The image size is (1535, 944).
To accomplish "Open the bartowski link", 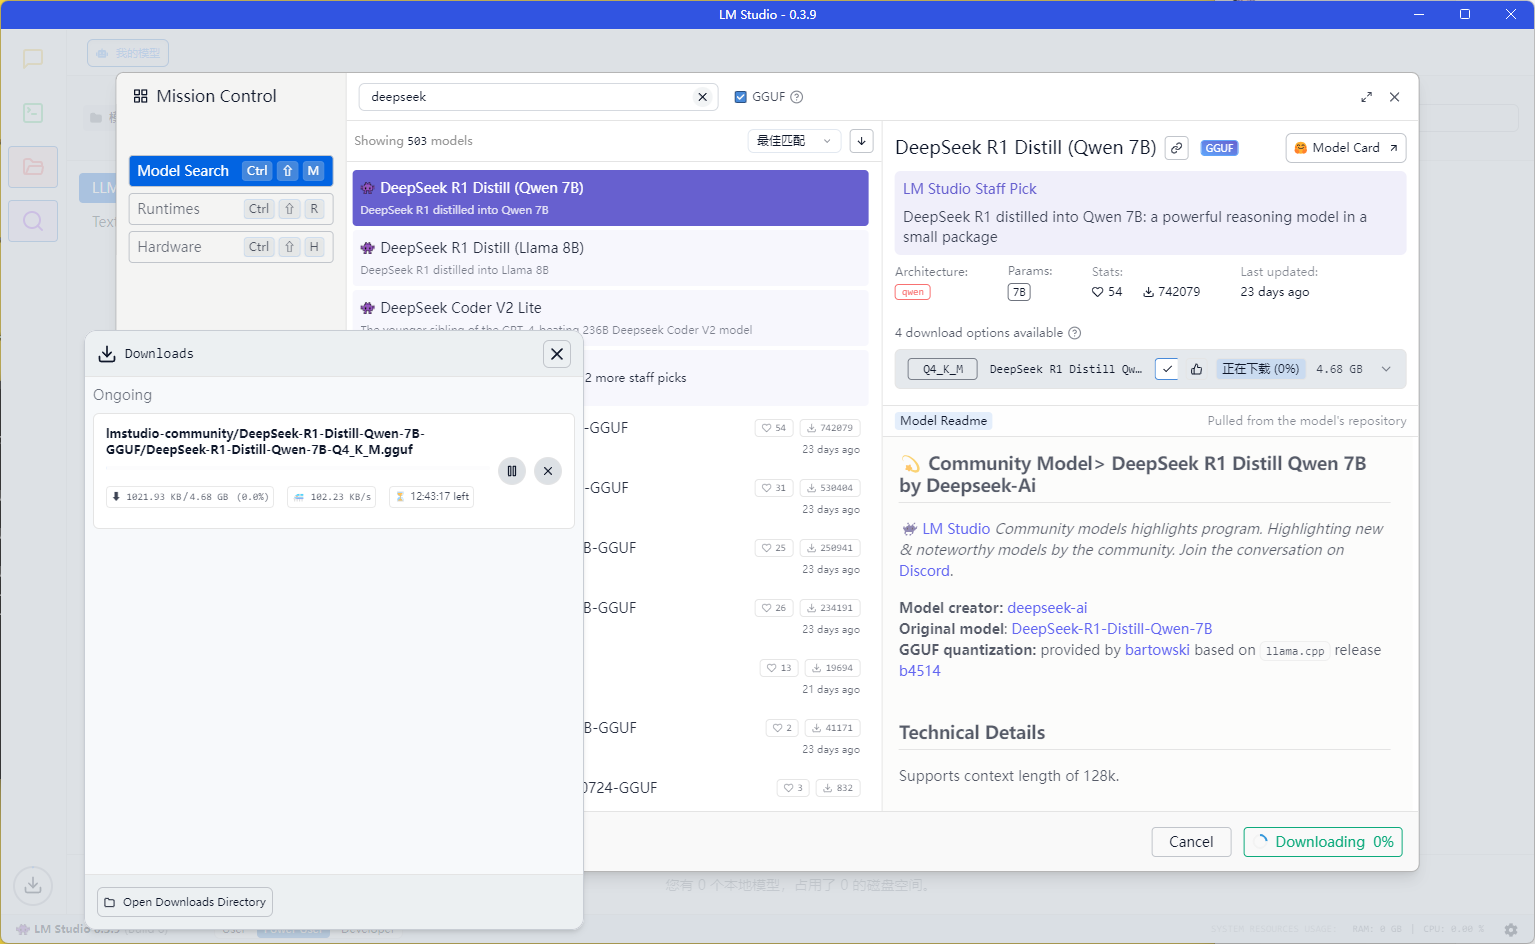I will tap(1157, 650).
